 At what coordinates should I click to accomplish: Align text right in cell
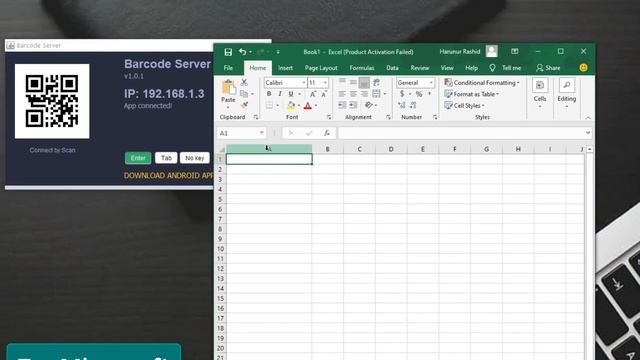(364, 94)
